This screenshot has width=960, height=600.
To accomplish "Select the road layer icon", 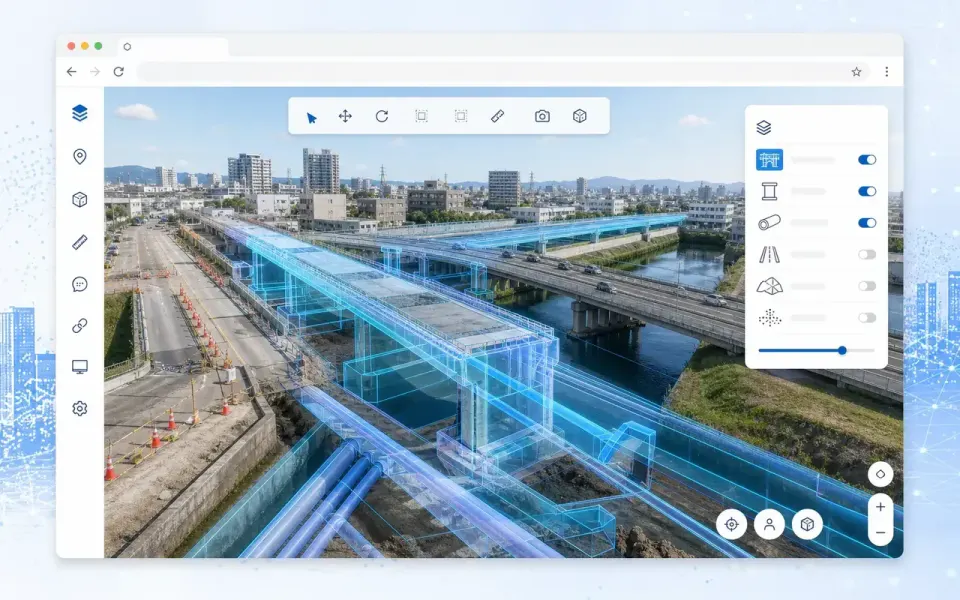I will pyautogui.click(x=770, y=254).
